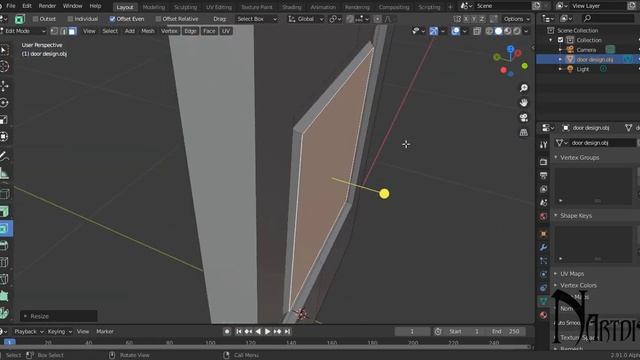The height and width of the screenshot is (360, 640).
Task: Open the Tool properties tab icon
Action: pyautogui.click(x=543, y=145)
